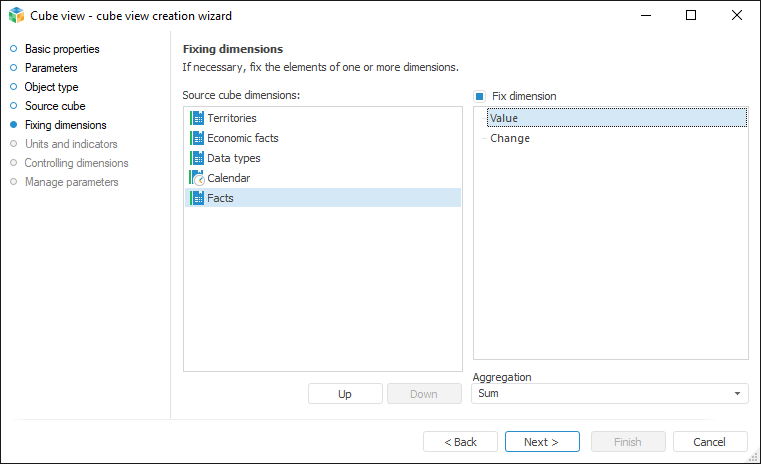This screenshot has height=464, width=761.
Task: Open the Aggregation dropdown
Action: tap(739, 394)
